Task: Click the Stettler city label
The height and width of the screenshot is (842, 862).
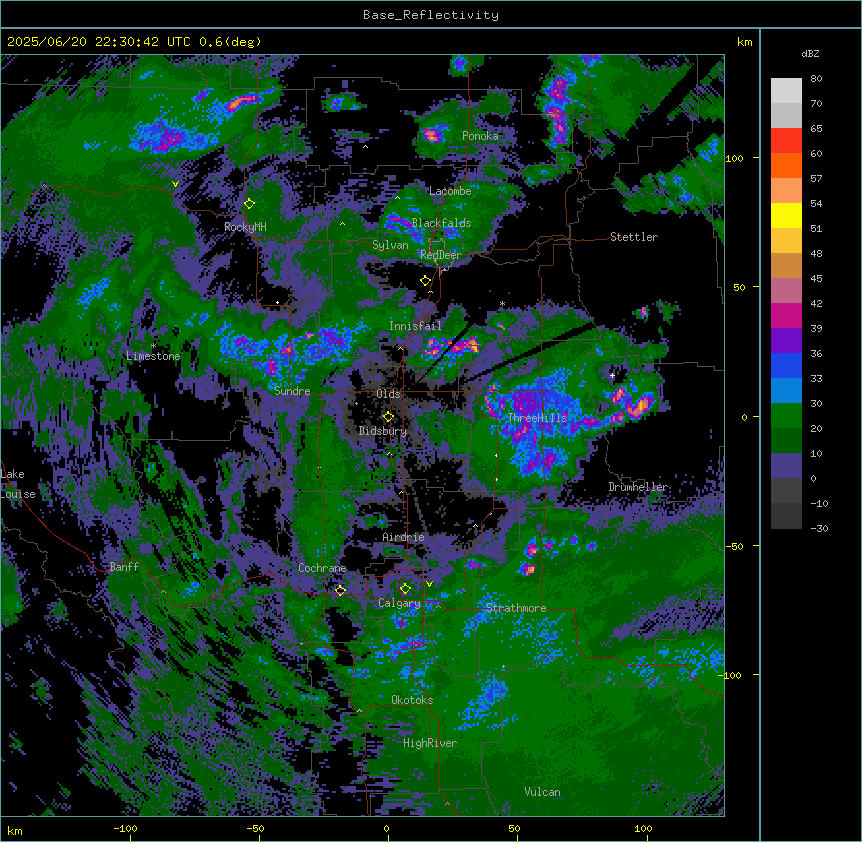Action: pyautogui.click(x=634, y=237)
